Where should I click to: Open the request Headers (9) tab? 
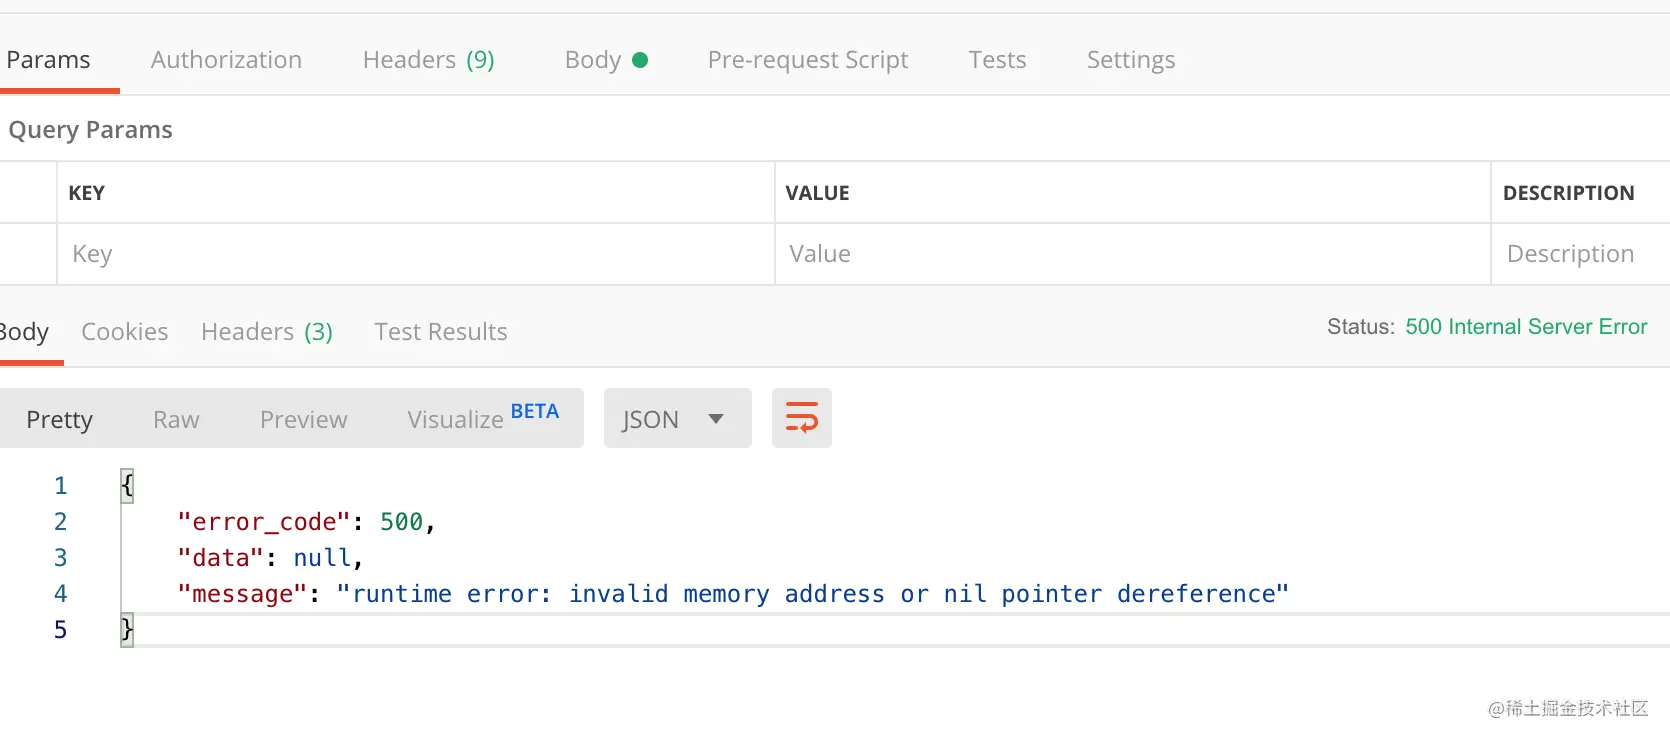click(428, 60)
